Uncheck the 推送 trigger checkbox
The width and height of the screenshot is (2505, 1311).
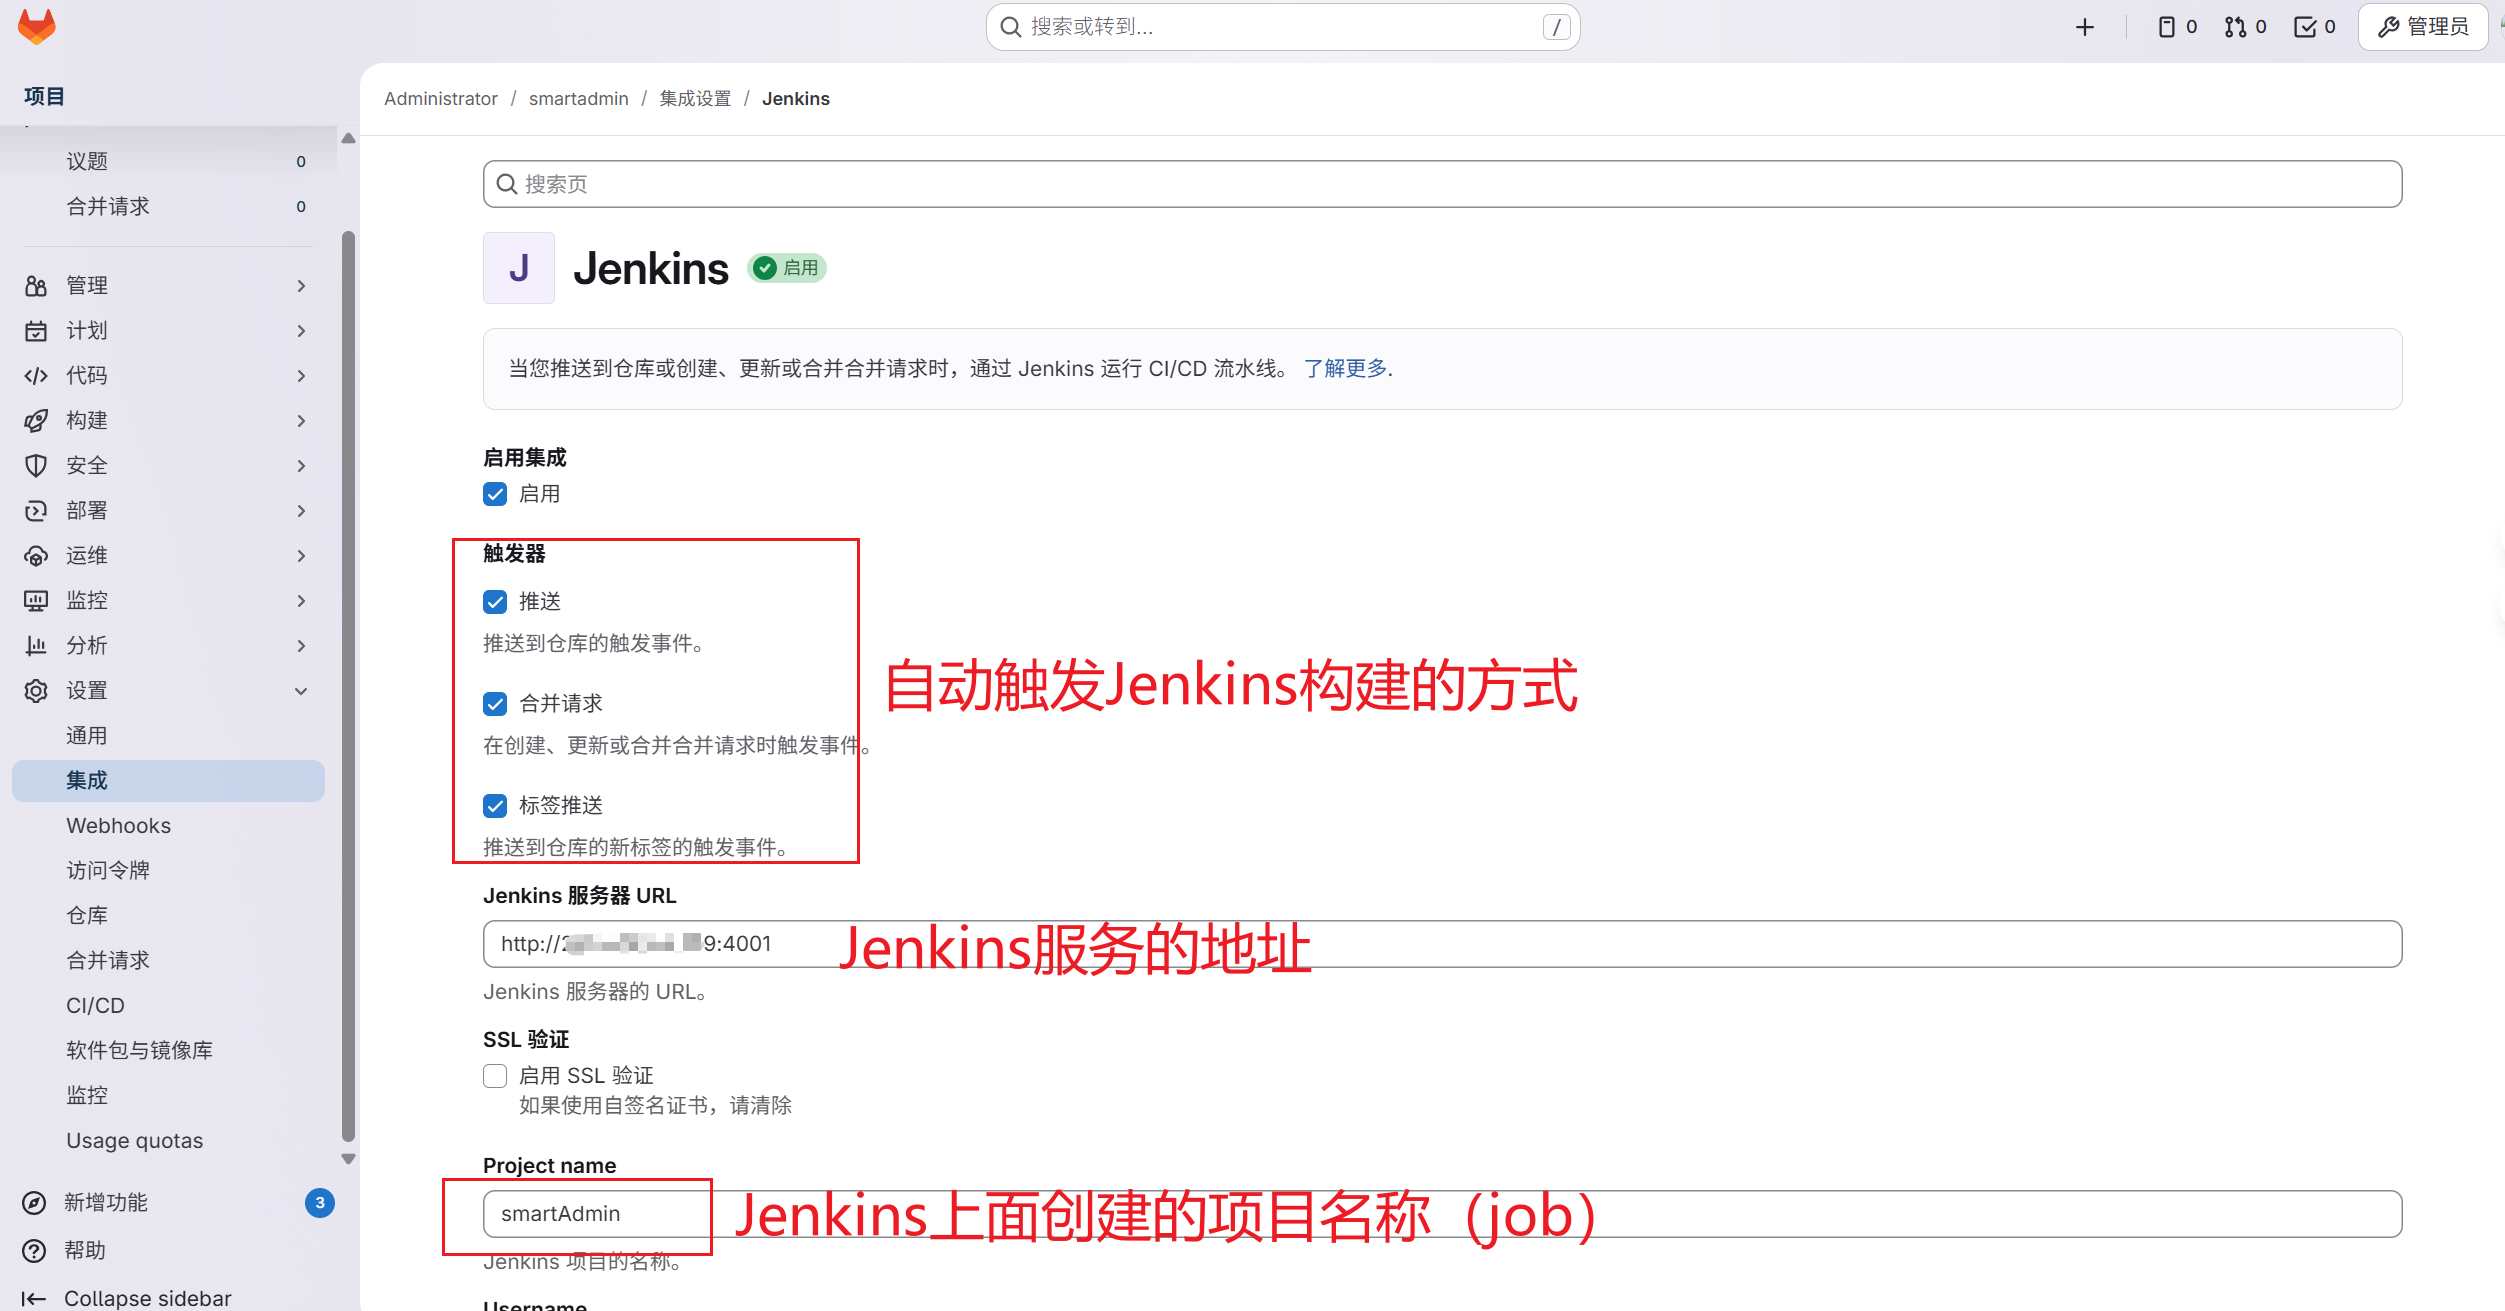pyautogui.click(x=495, y=602)
